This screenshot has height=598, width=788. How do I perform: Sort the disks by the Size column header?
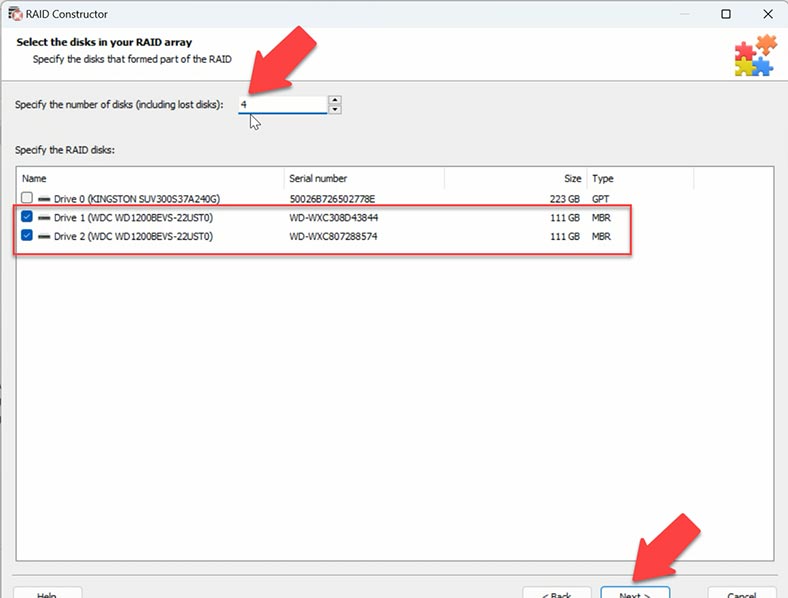[516, 178]
